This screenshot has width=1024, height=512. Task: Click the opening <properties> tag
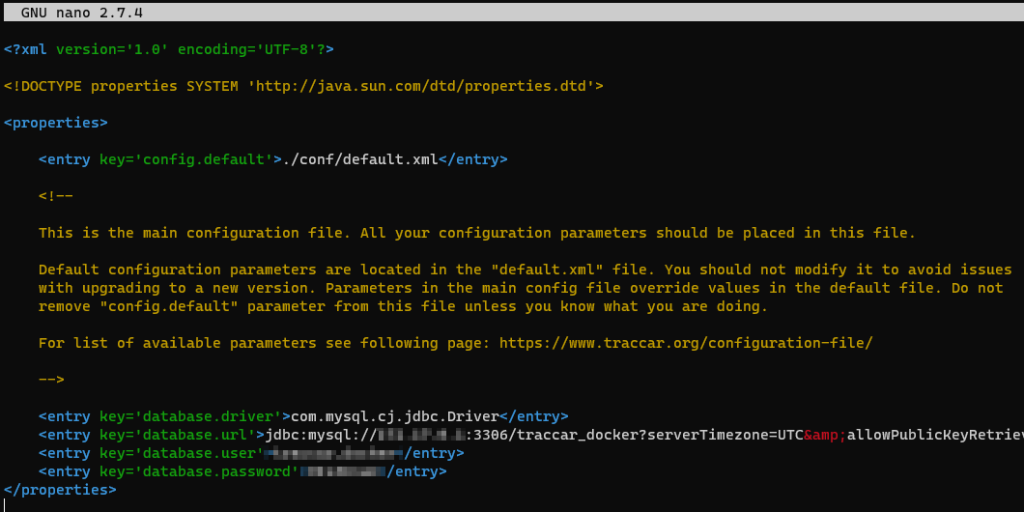tap(56, 123)
